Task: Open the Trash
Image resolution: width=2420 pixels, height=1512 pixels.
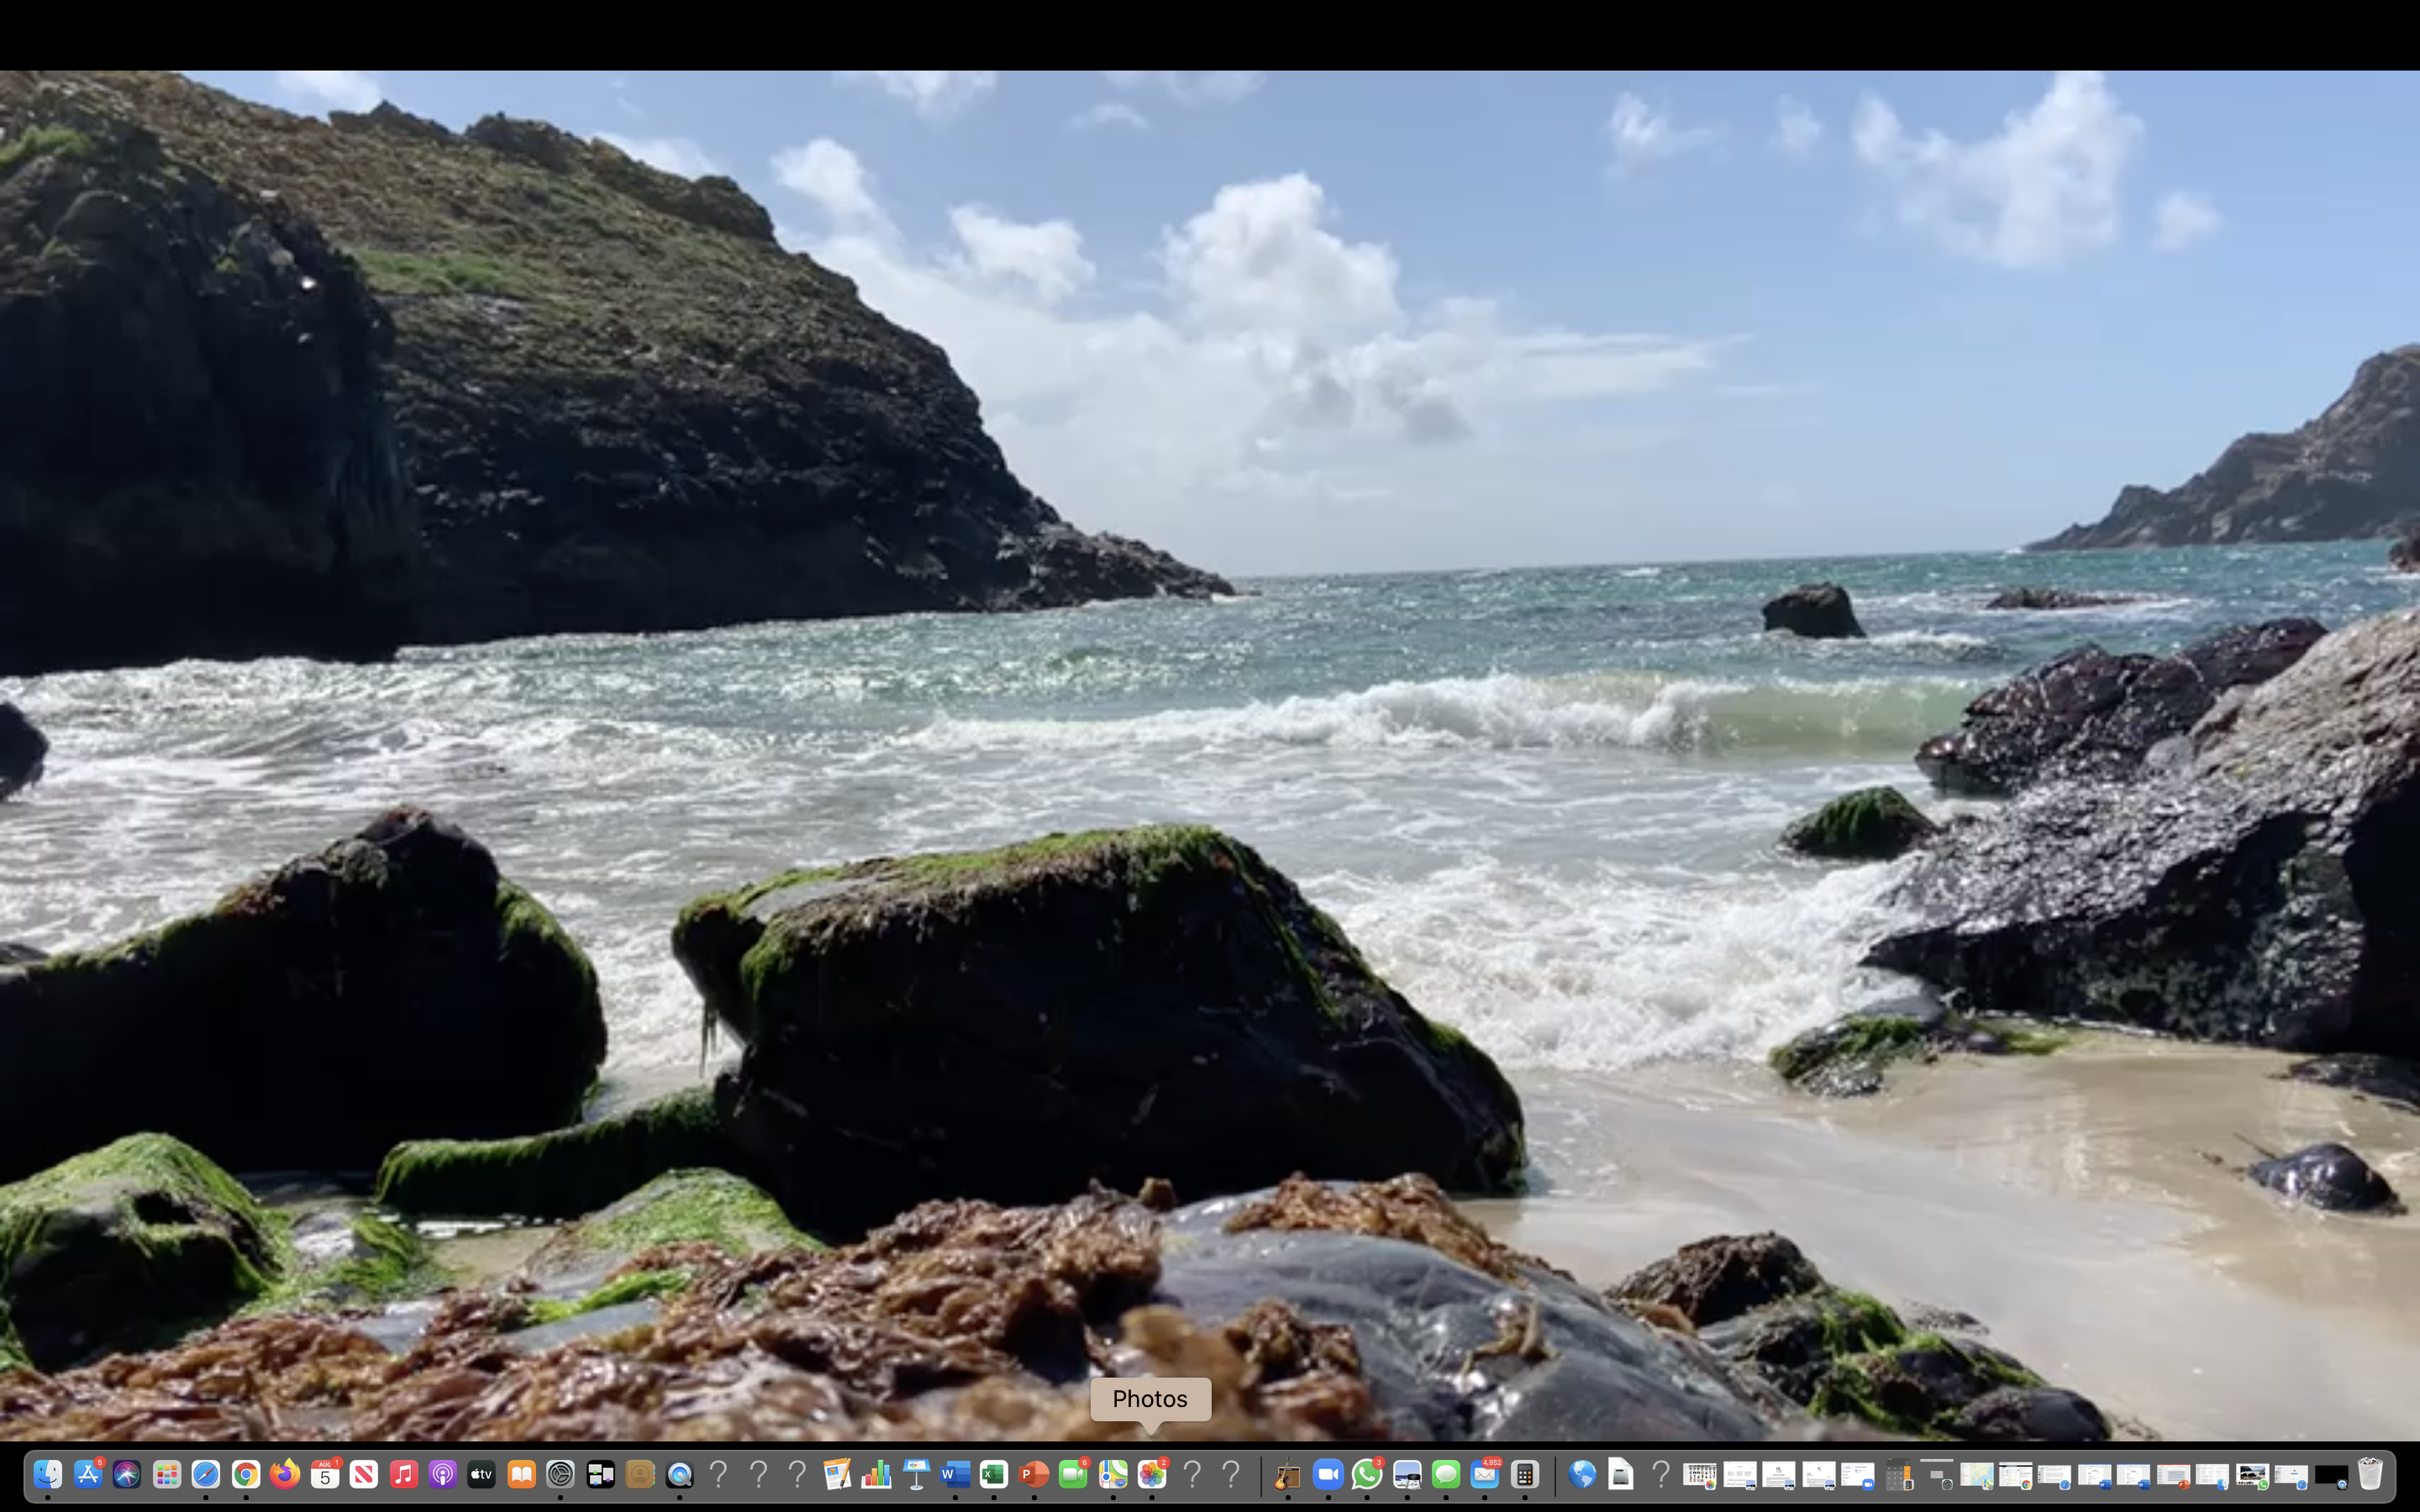Action: click(2371, 1474)
